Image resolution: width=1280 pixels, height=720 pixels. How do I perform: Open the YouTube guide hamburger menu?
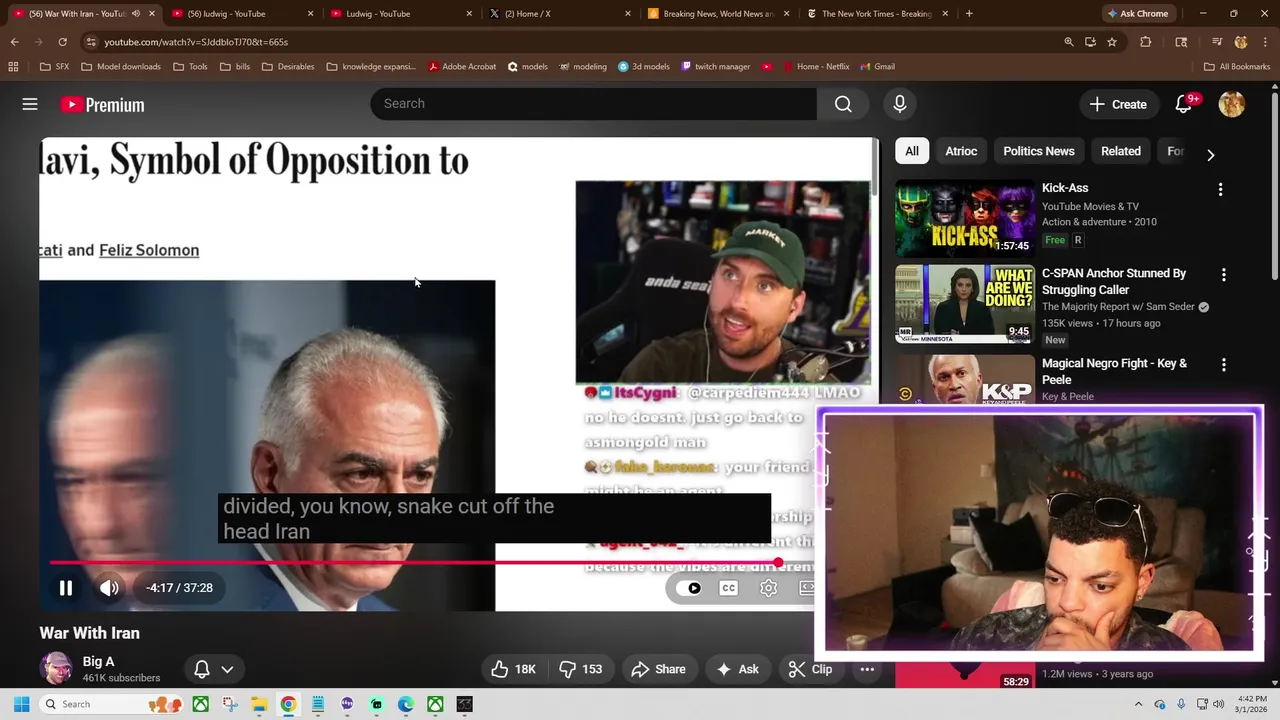[x=30, y=104]
